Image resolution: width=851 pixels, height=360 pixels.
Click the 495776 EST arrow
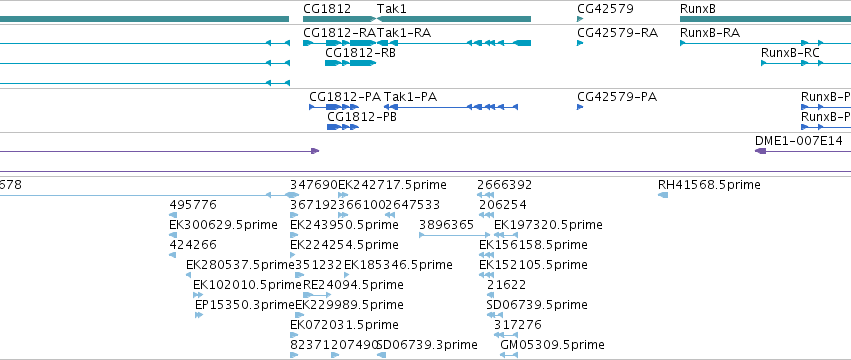click(173, 215)
